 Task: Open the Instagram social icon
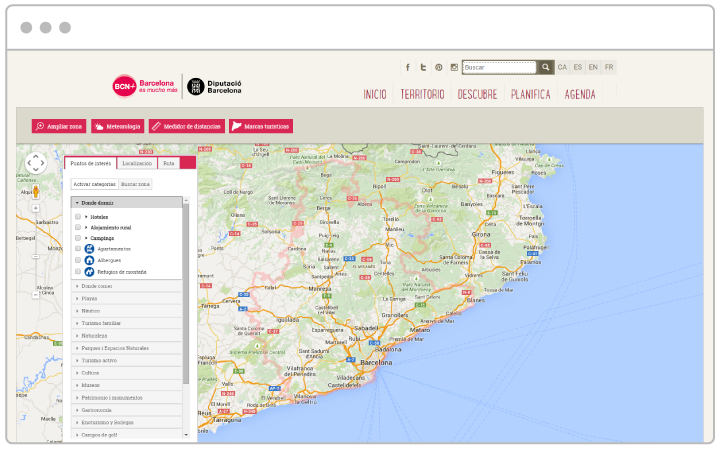click(x=454, y=68)
